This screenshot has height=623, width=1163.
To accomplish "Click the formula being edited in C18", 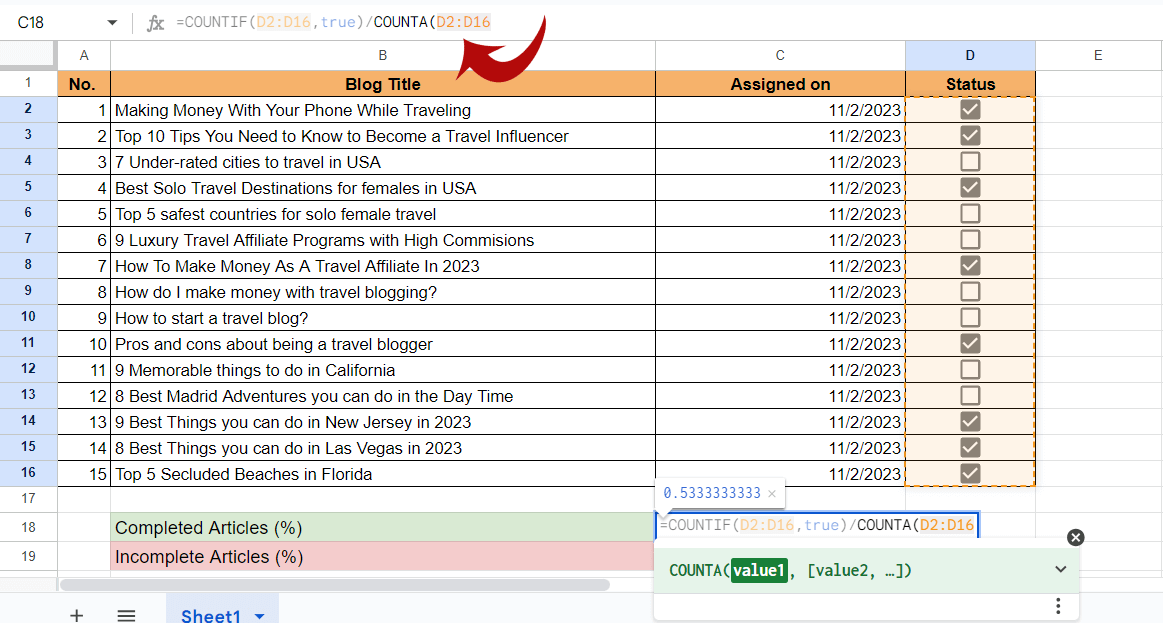I will [x=817, y=525].
